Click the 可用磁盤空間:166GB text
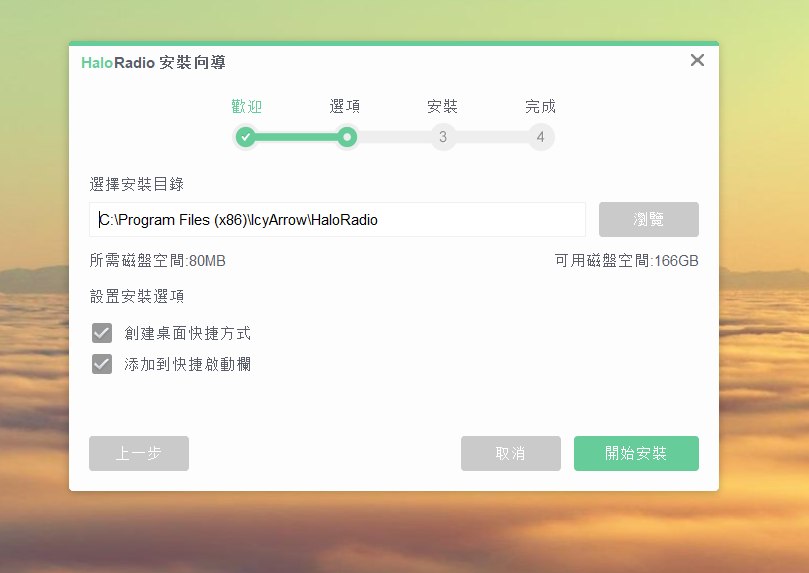This screenshot has height=573, width=809. pos(626,261)
